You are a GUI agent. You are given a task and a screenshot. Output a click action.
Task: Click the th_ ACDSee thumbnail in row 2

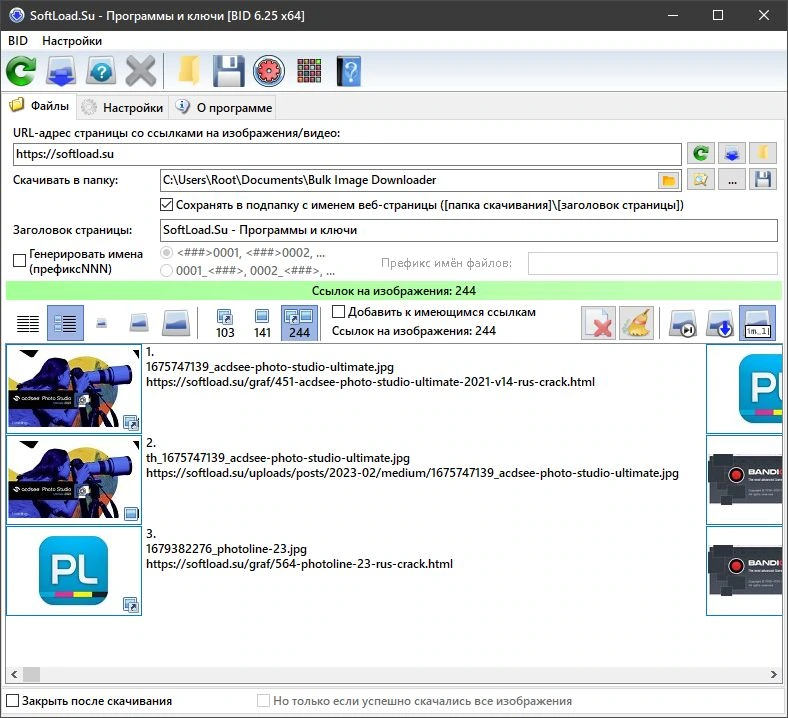click(74, 480)
